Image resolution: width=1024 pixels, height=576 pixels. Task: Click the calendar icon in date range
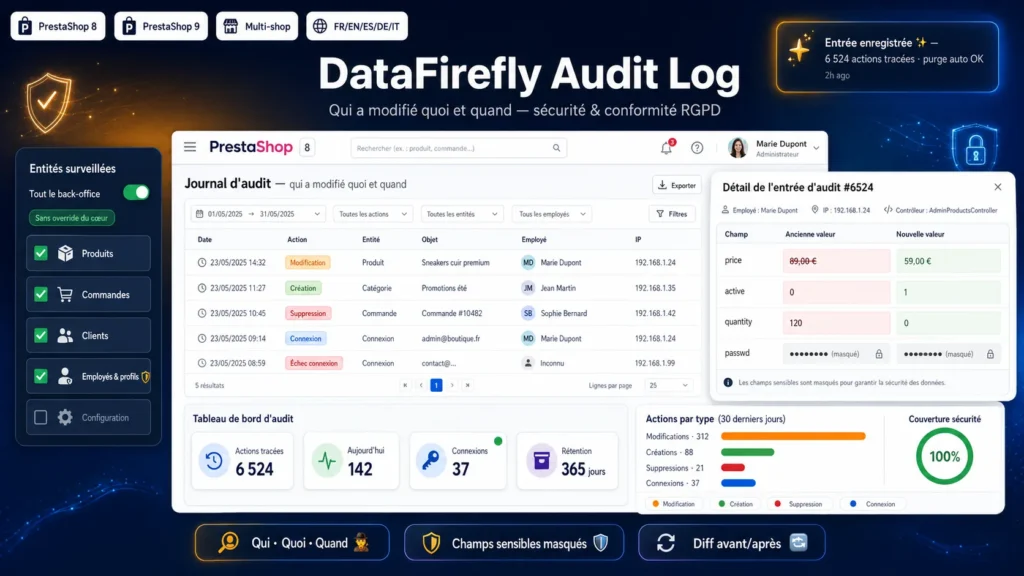click(x=200, y=214)
